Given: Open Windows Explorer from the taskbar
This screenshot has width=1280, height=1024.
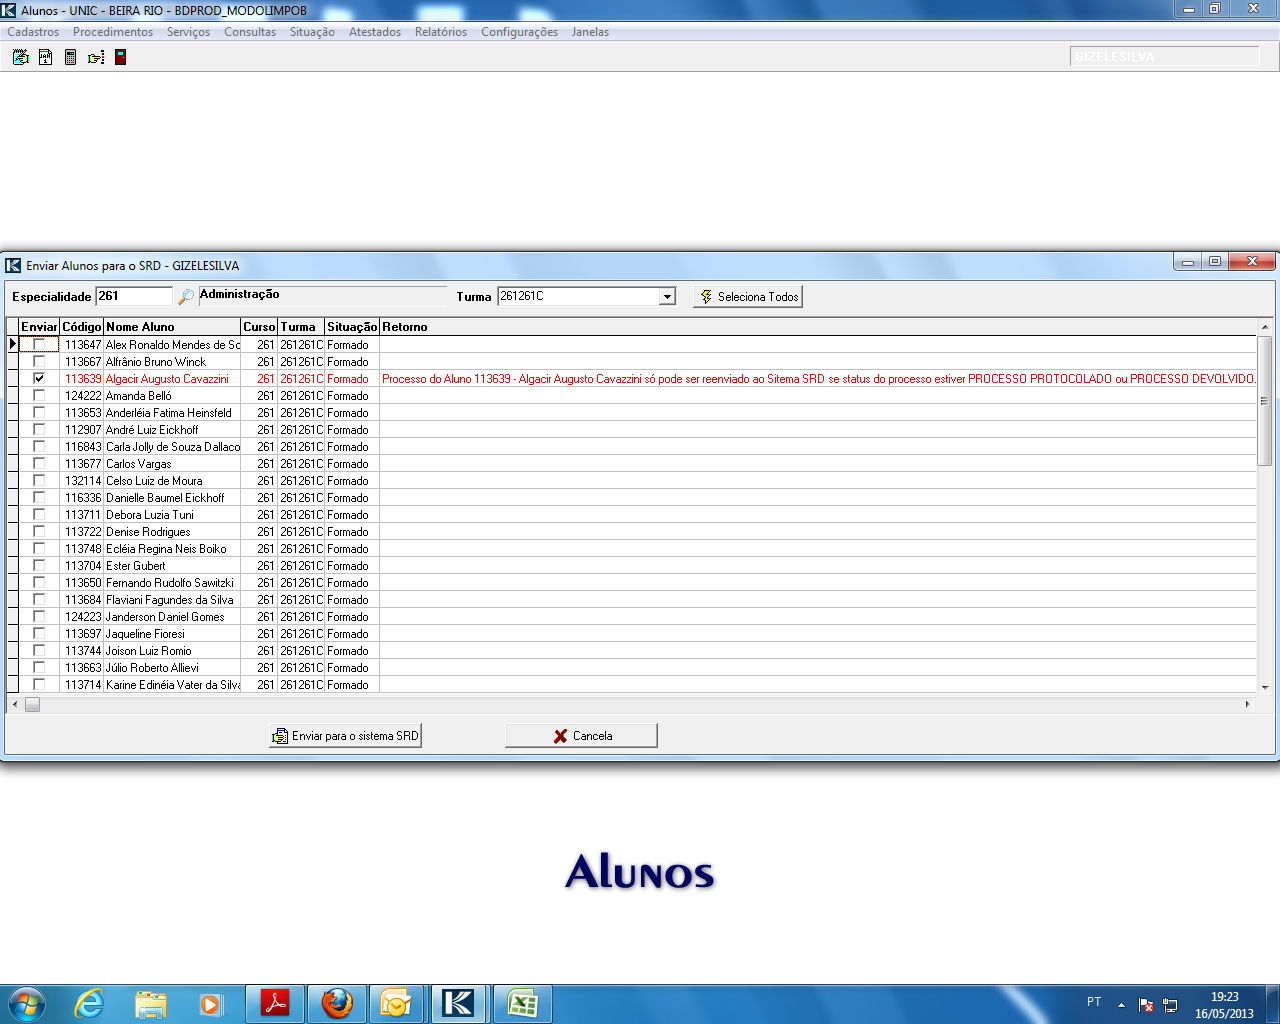Looking at the screenshot, I should tap(150, 1003).
